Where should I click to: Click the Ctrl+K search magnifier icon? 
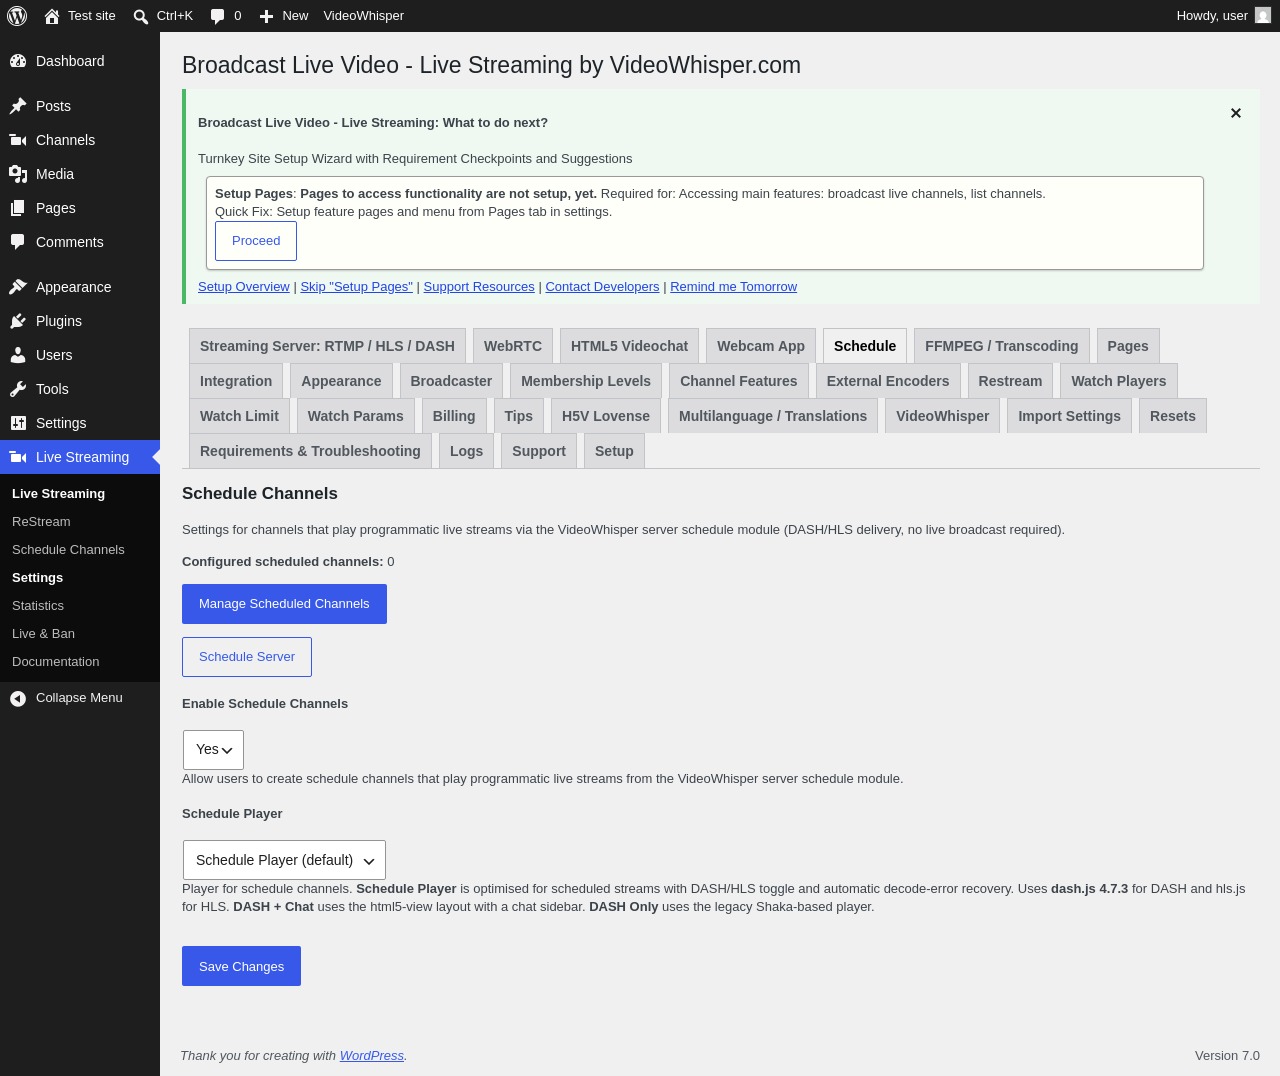(141, 16)
